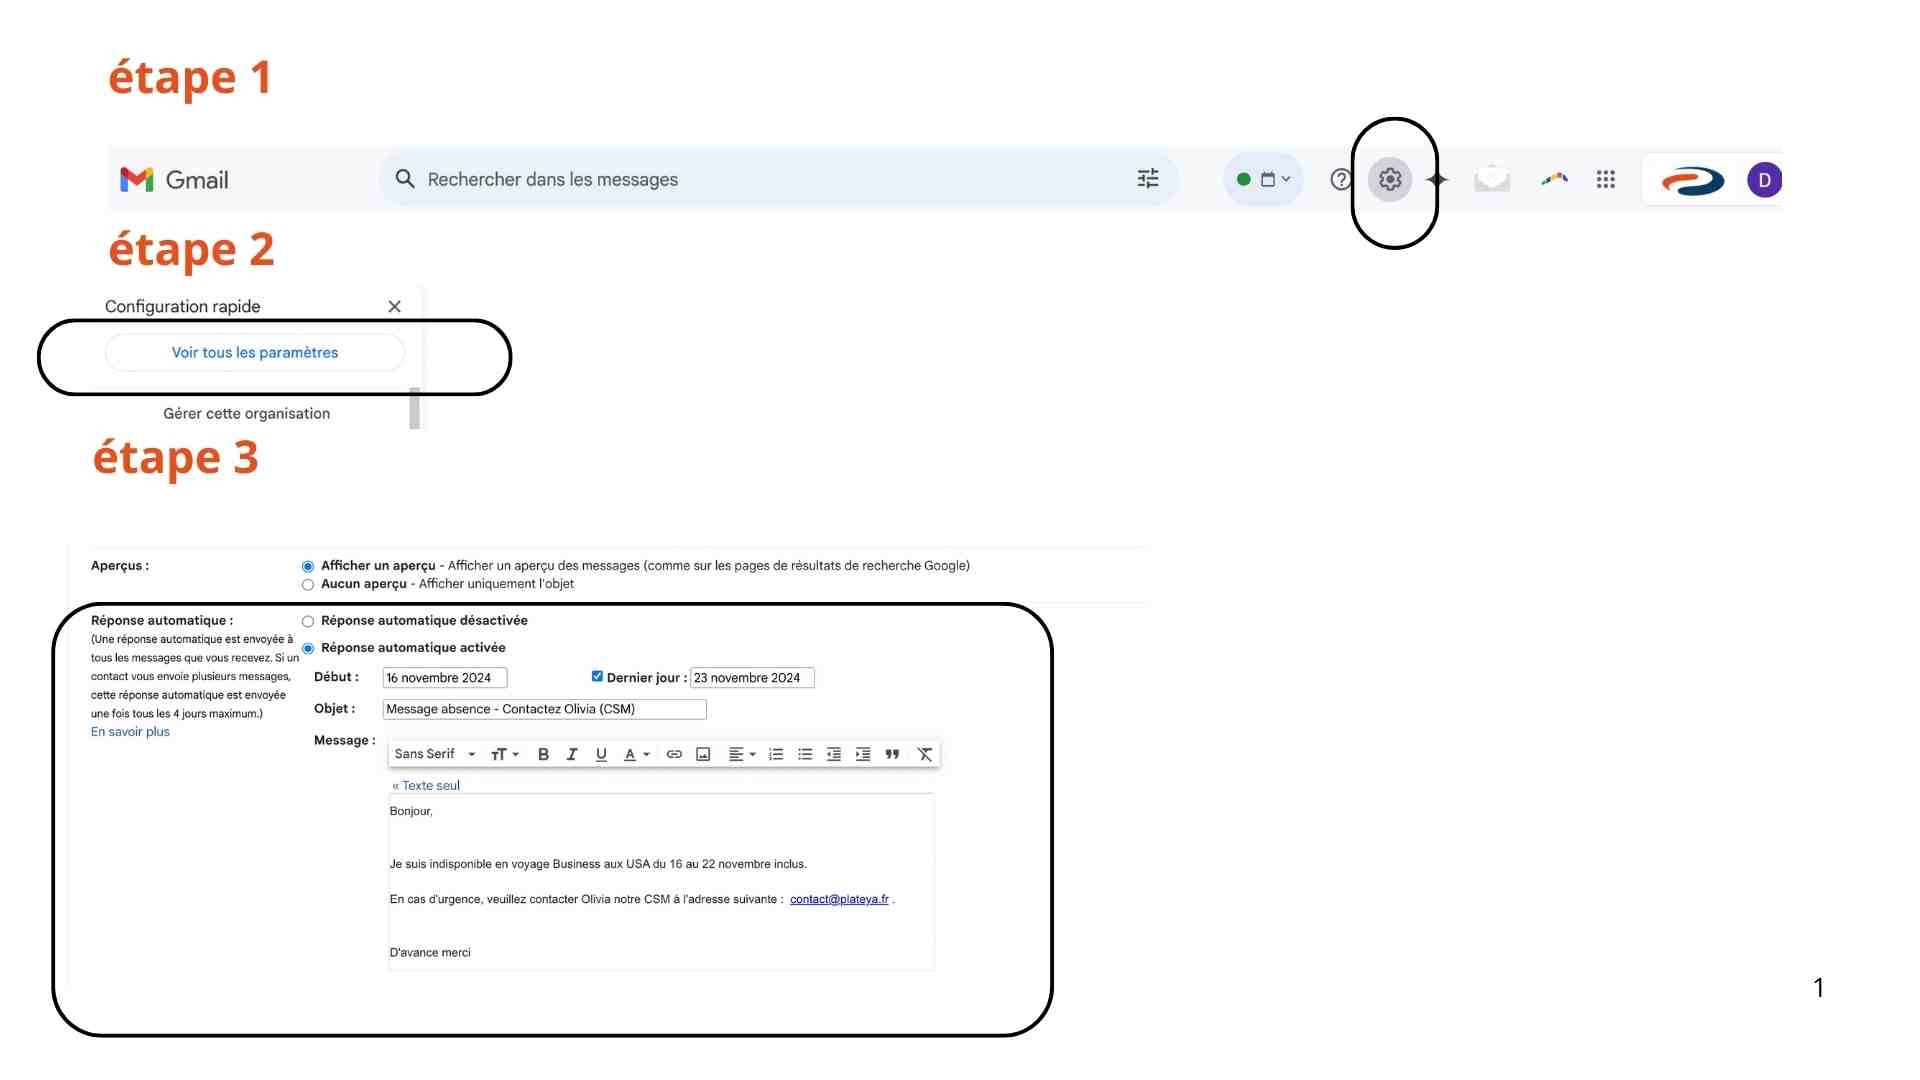
Task: Click the quick settings panel scrollbar
Action: click(414, 408)
